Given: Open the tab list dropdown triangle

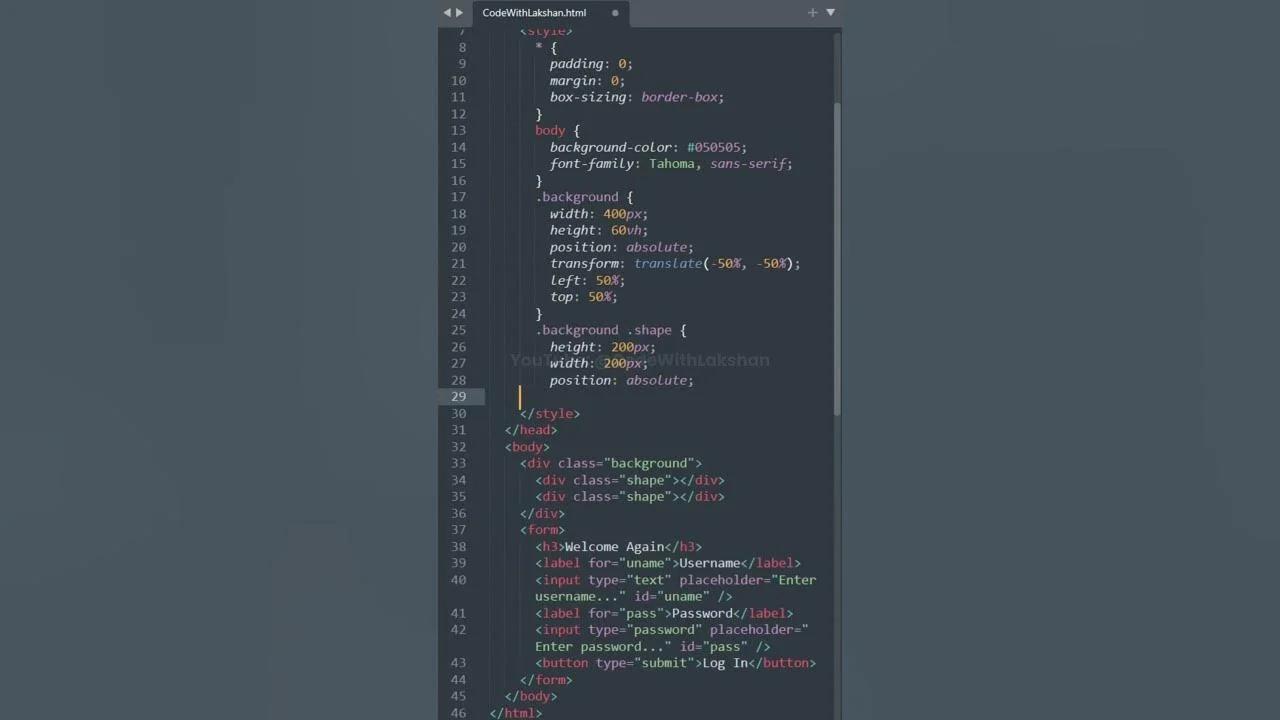Looking at the screenshot, I should [830, 13].
